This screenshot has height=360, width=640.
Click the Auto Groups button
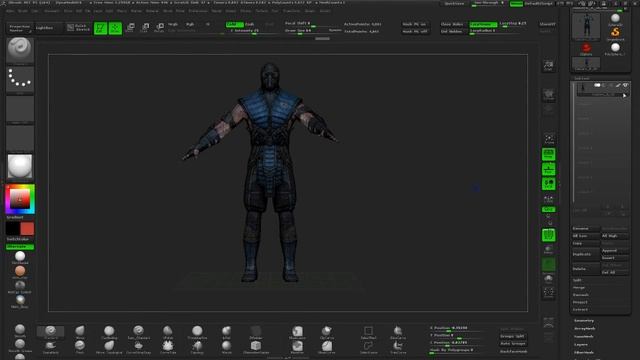tap(513, 344)
